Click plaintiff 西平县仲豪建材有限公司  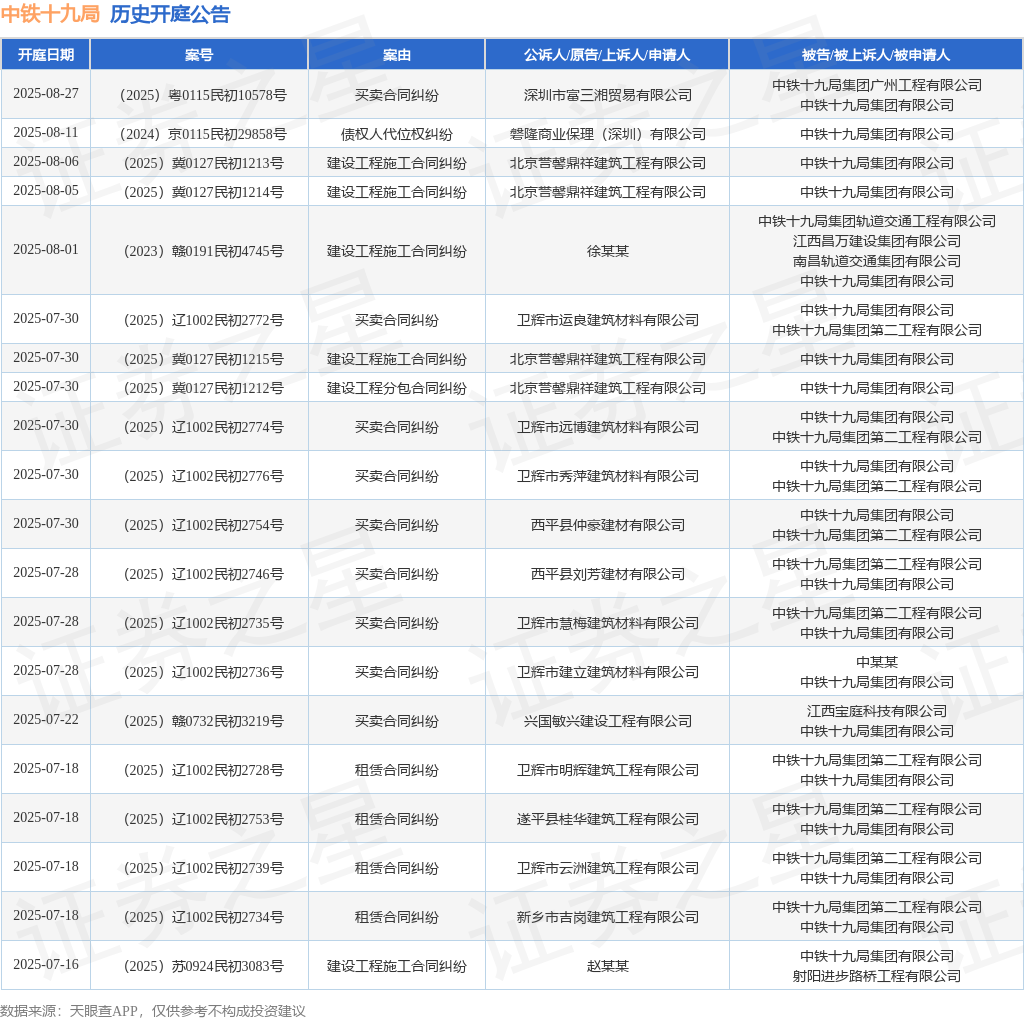[607, 526]
